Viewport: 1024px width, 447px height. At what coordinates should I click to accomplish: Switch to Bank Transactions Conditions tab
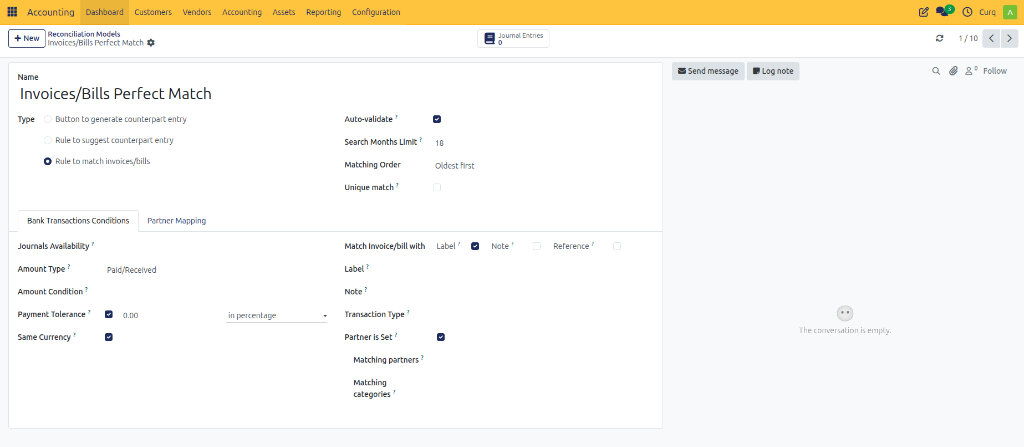[x=78, y=221]
